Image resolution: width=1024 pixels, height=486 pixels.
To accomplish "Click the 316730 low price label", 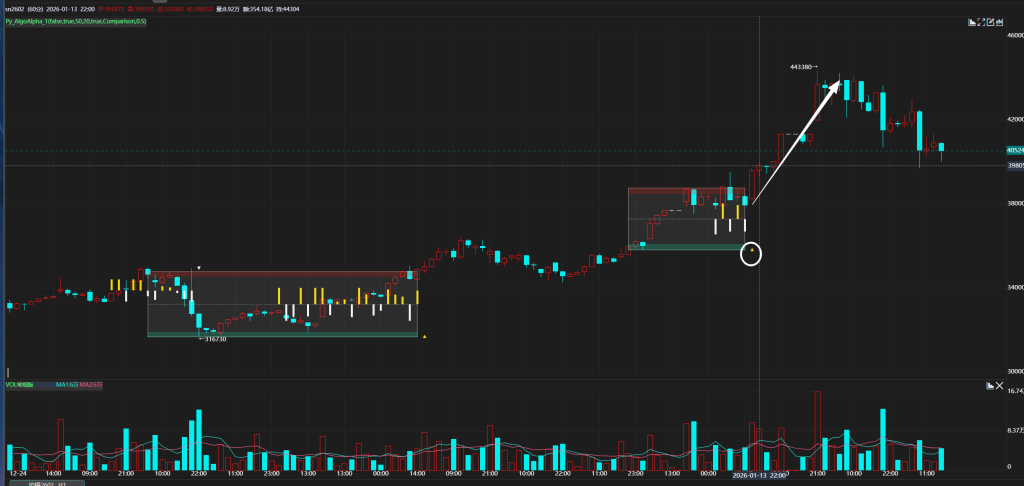I will pyautogui.click(x=212, y=339).
